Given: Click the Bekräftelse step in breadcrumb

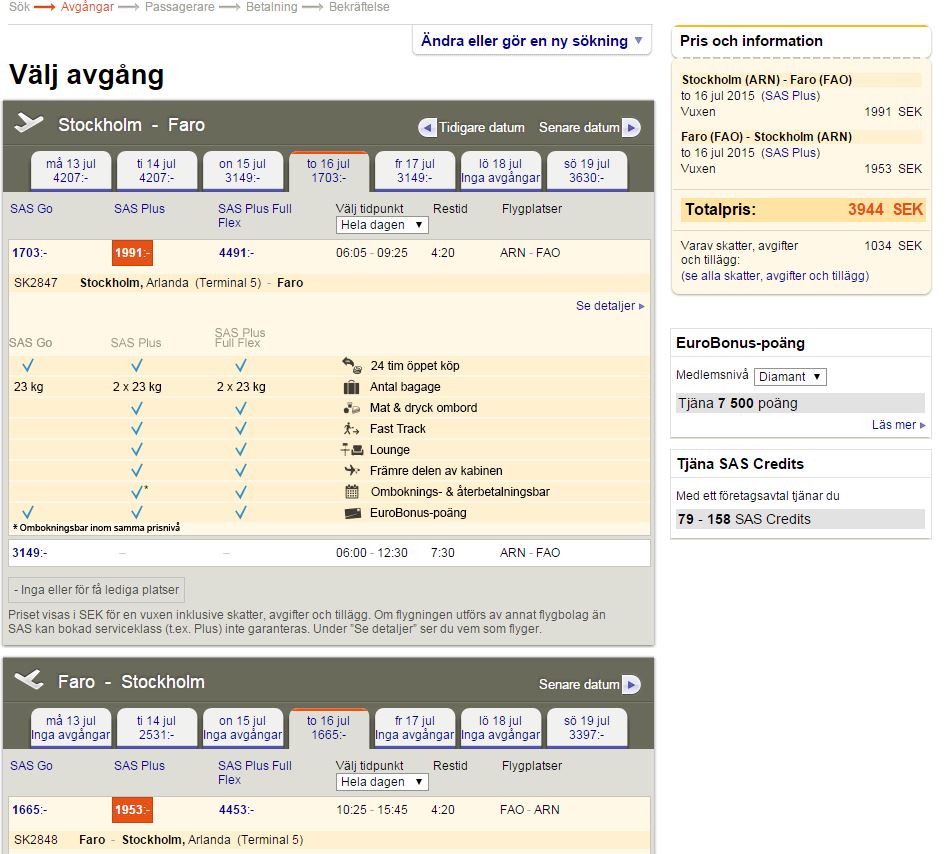Looking at the screenshot, I should coord(359,7).
